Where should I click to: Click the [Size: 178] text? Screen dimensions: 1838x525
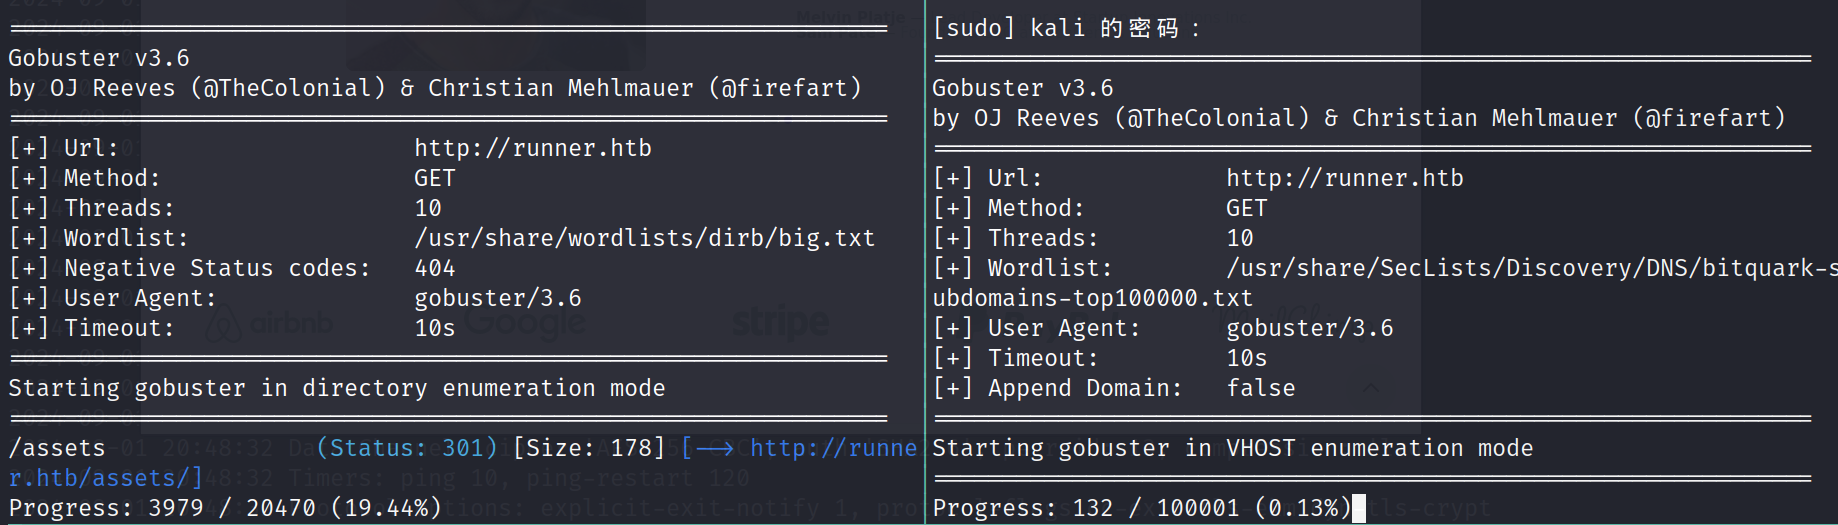[x=588, y=448]
